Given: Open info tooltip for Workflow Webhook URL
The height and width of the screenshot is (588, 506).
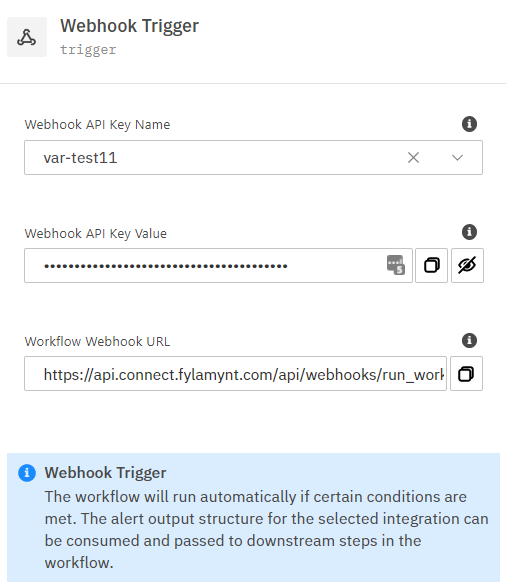Looking at the screenshot, I should tap(469, 340).
